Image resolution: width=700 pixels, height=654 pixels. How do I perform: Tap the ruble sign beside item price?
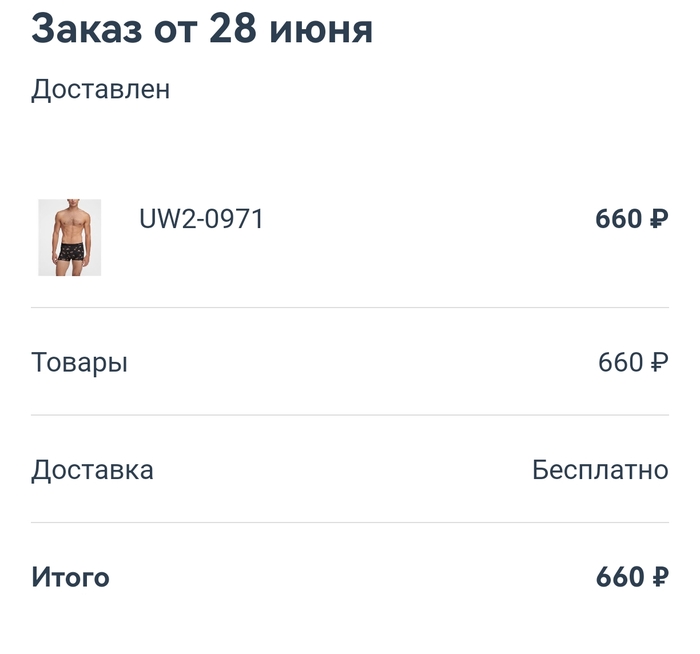click(659, 219)
